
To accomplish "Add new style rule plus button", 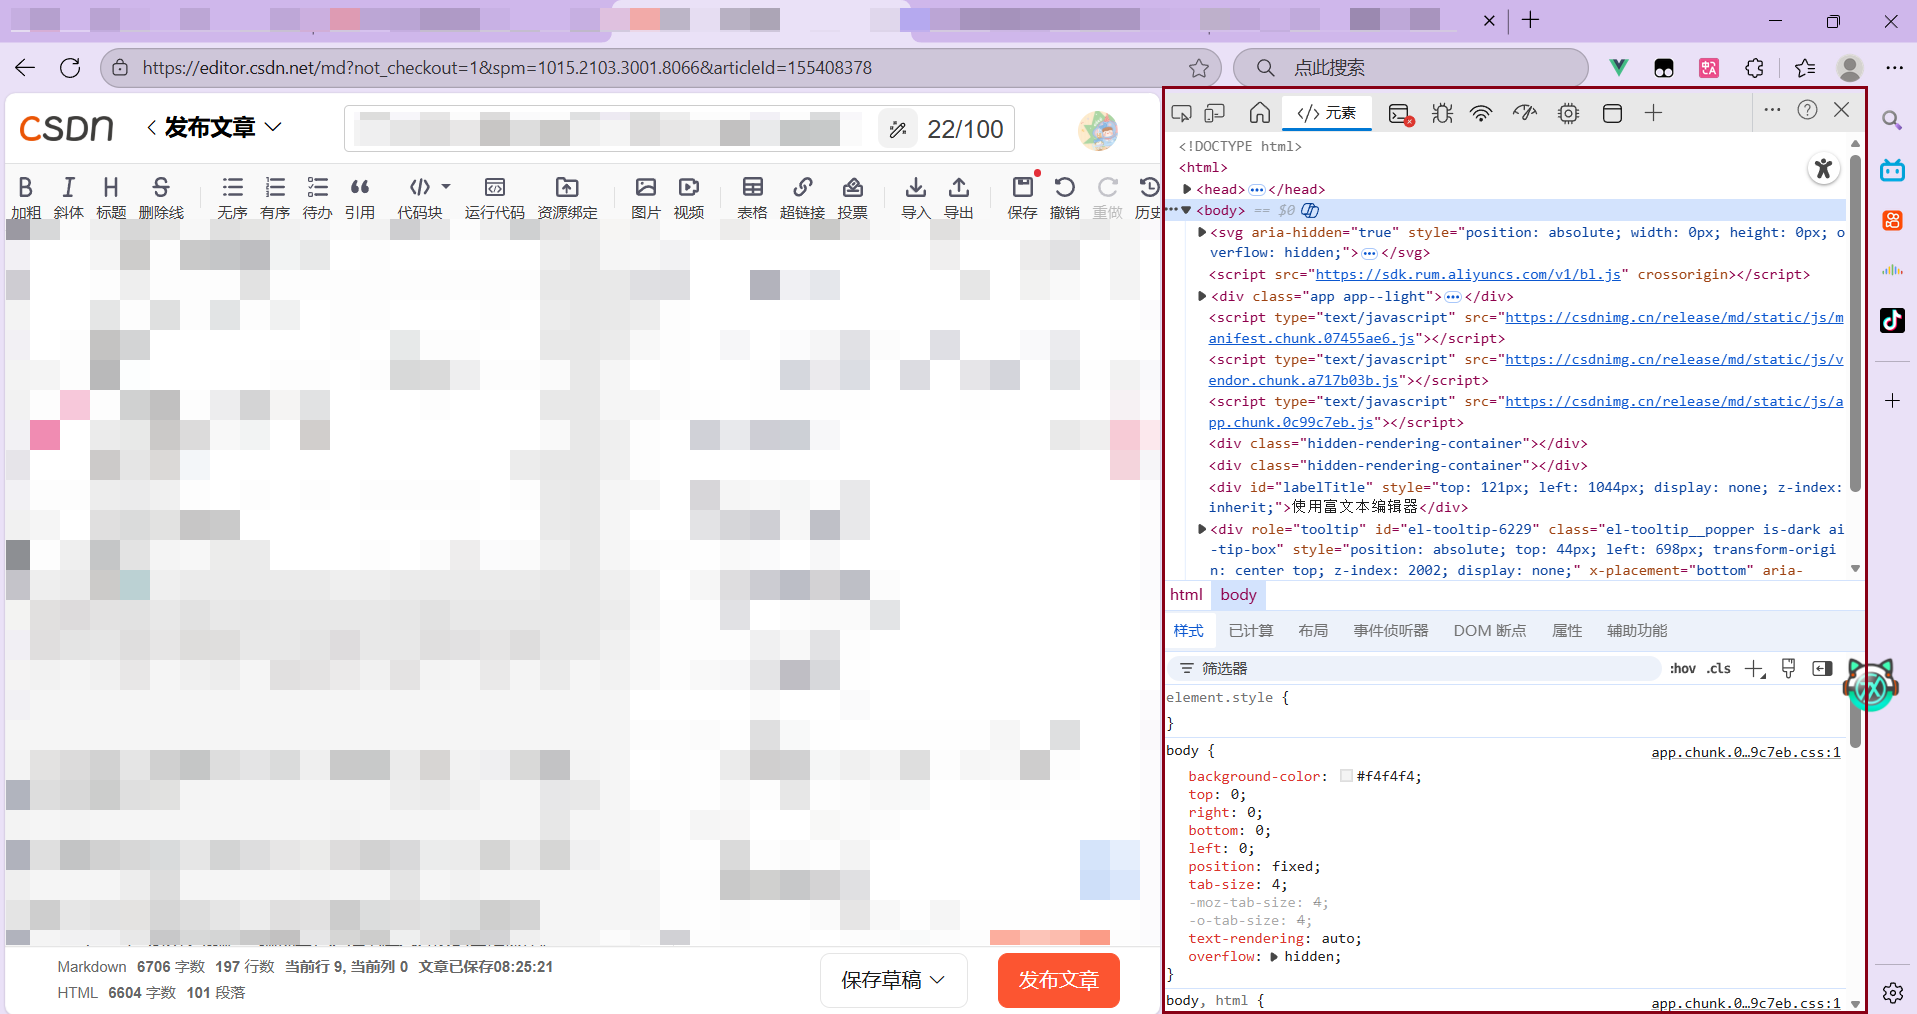I will (1755, 669).
